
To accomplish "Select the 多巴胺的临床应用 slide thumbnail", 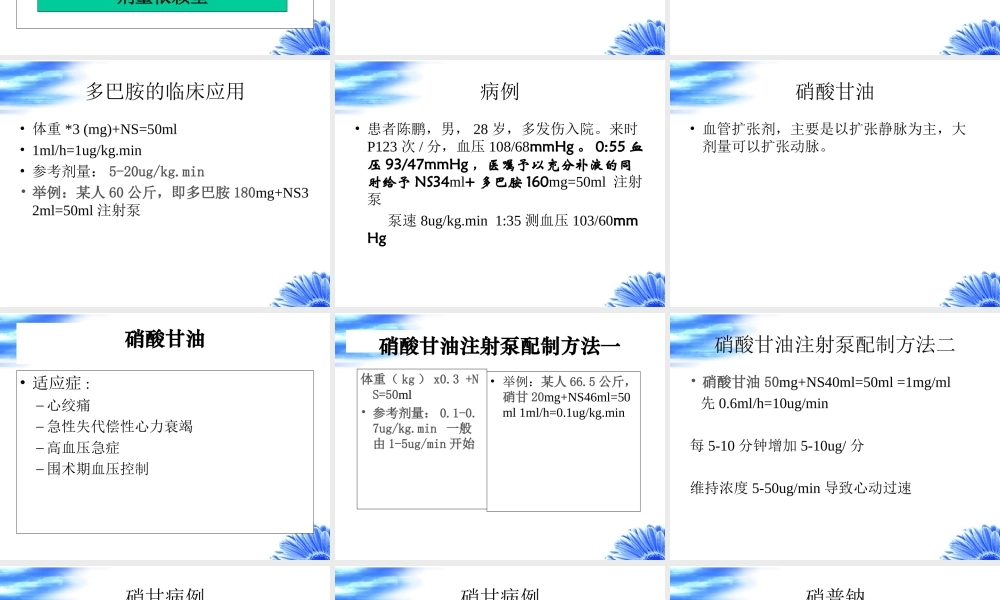I will [165, 180].
